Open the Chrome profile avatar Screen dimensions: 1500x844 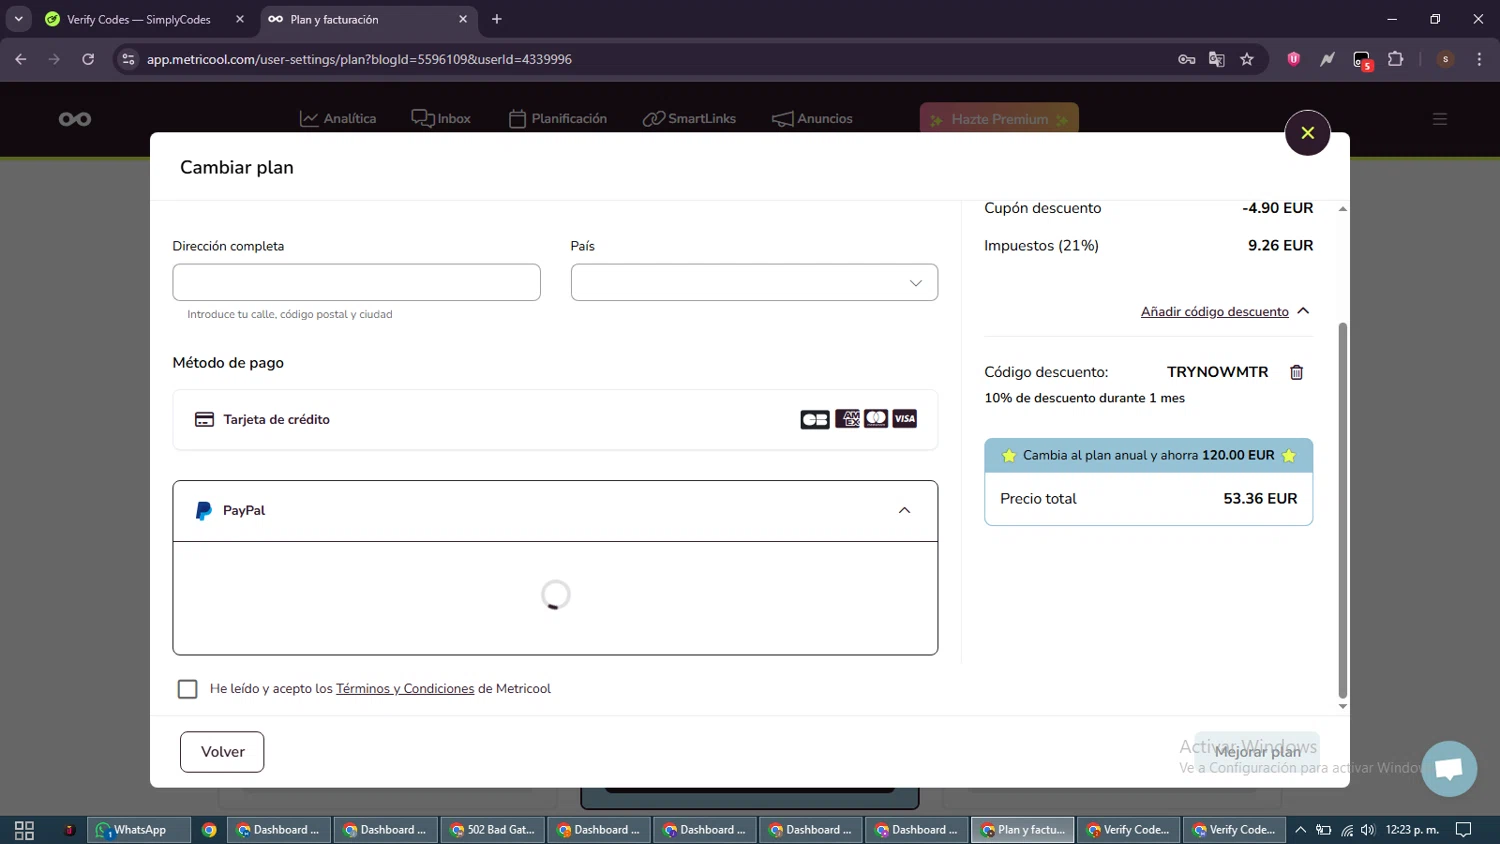pyautogui.click(x=1445, y=59)
